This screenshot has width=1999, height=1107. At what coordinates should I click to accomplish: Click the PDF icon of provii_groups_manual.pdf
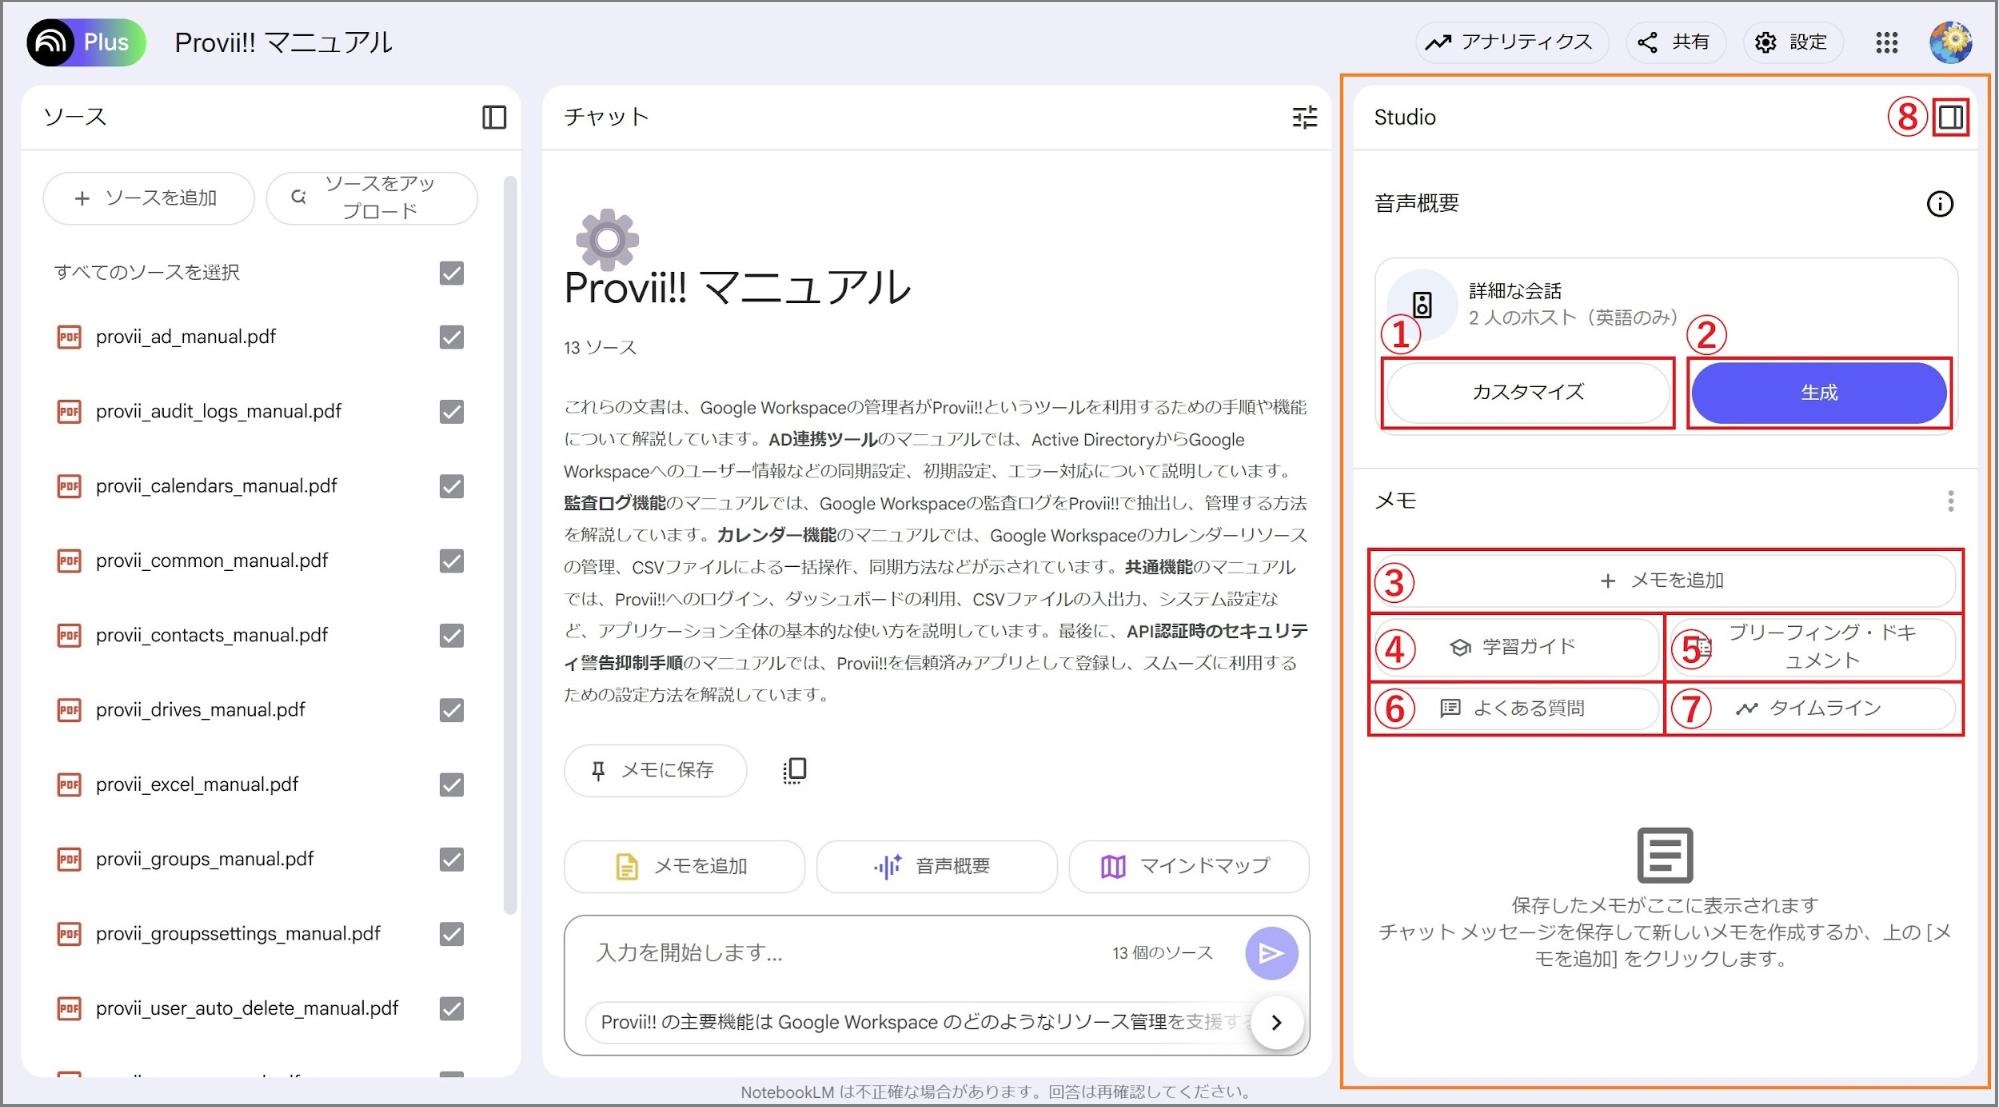tap(69, 859)
